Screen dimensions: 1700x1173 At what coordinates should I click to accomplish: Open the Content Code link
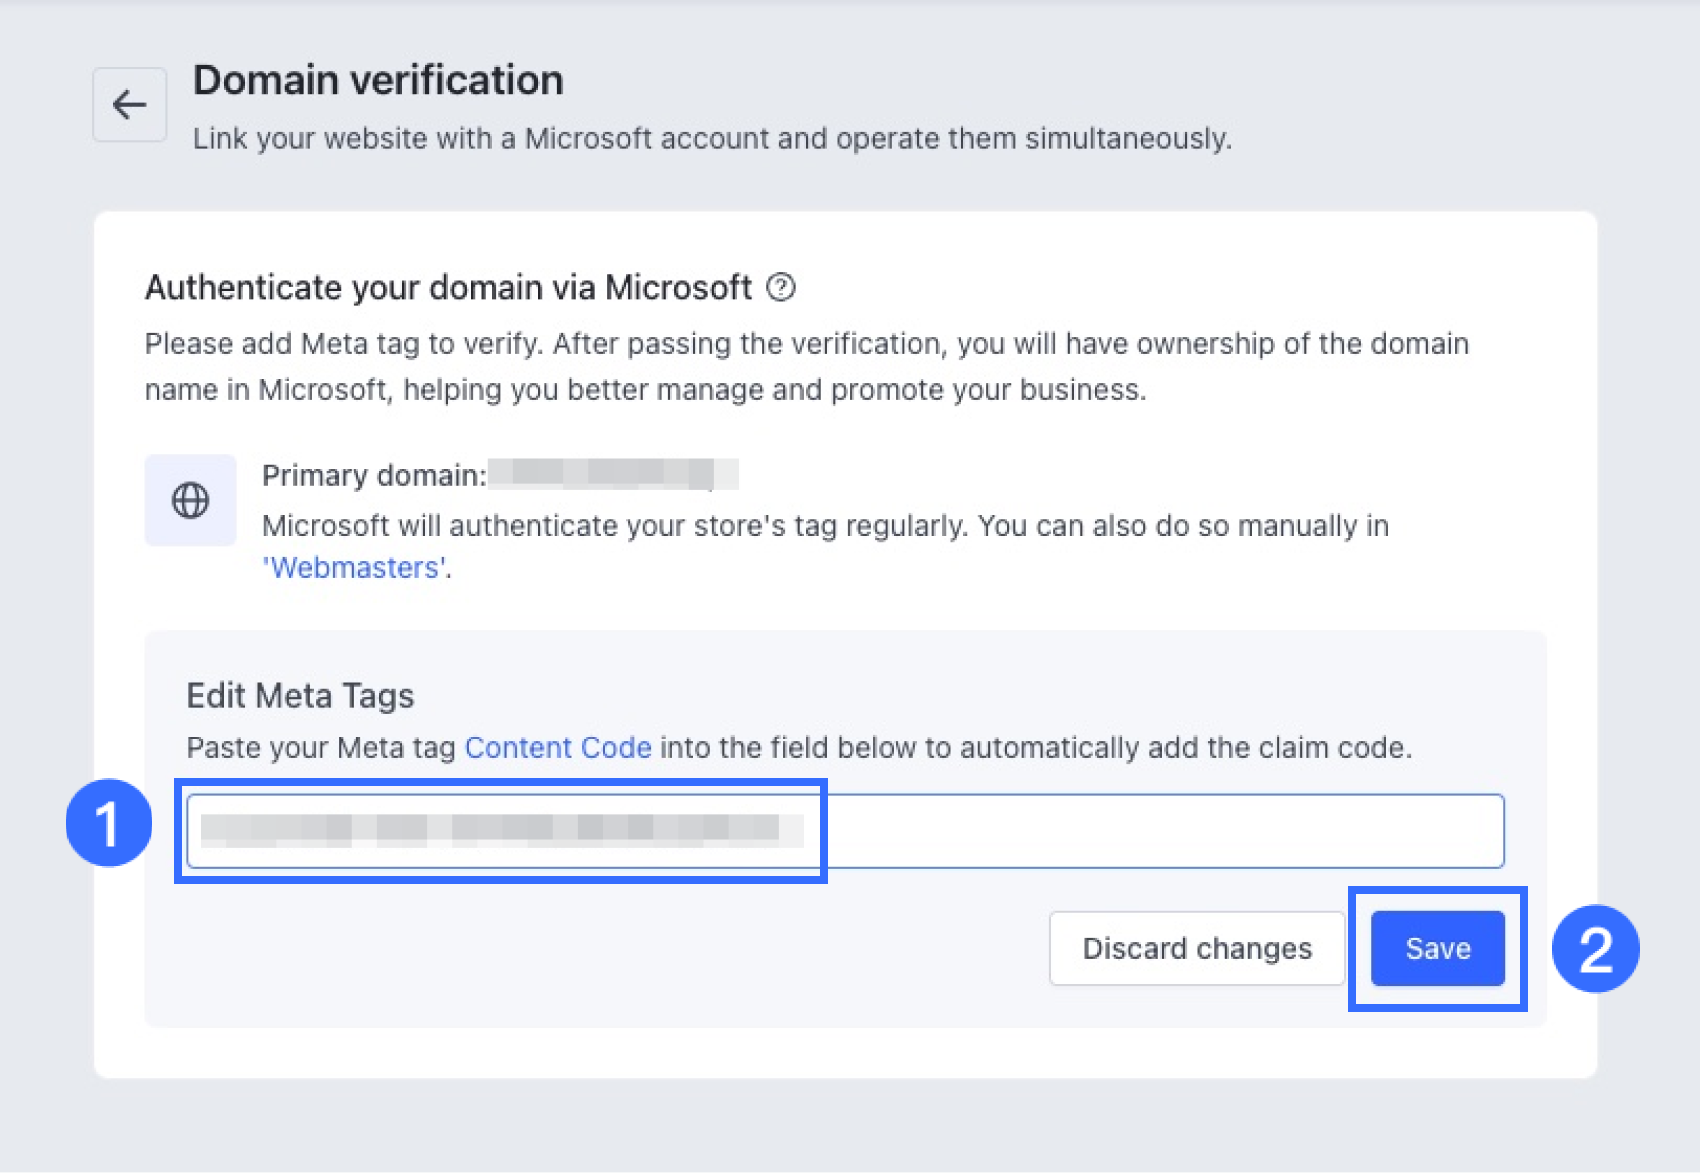(x=558, y=748)
